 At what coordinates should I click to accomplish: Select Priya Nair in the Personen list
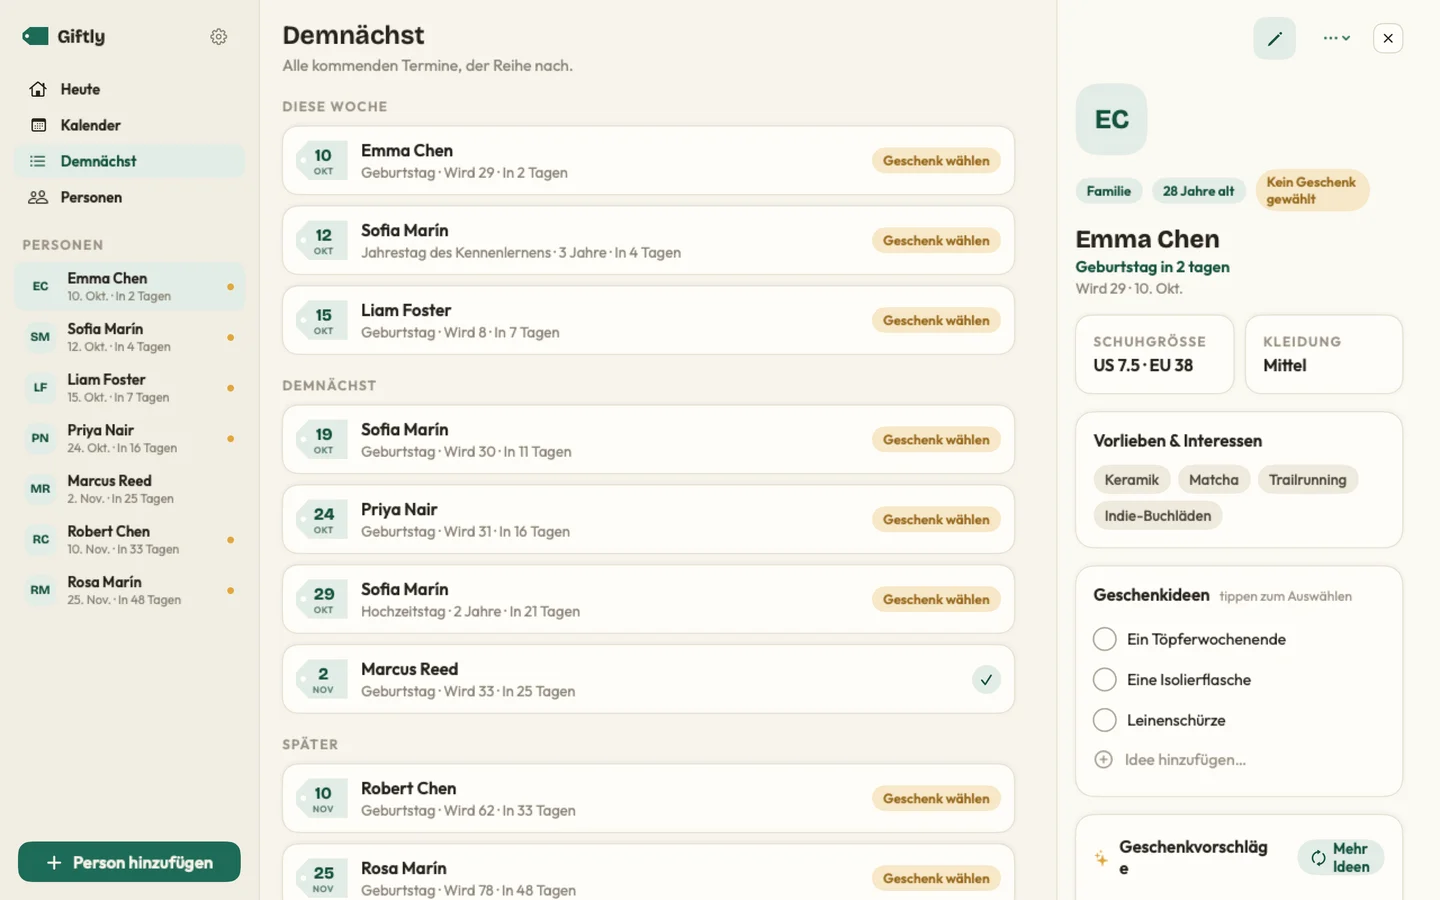coord(129,438)
